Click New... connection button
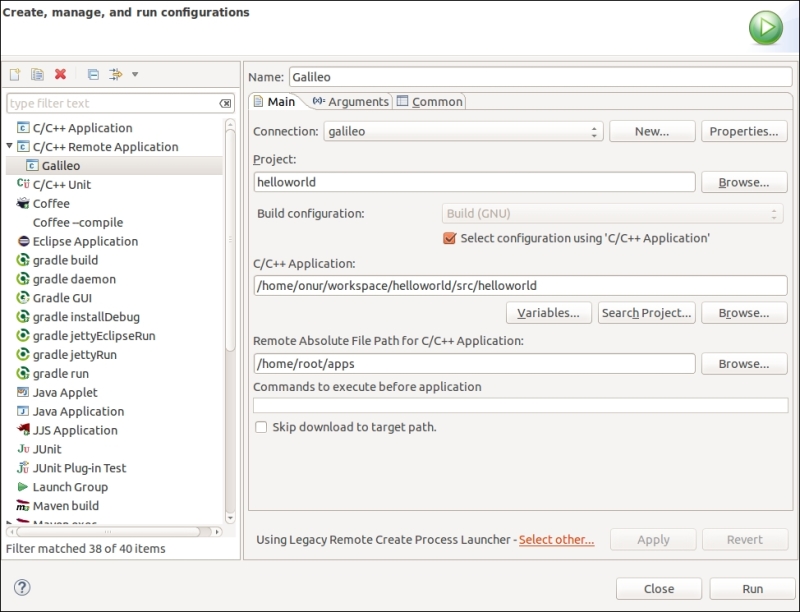The height and width of the screenshot is (612, 800). coord(652,132)
